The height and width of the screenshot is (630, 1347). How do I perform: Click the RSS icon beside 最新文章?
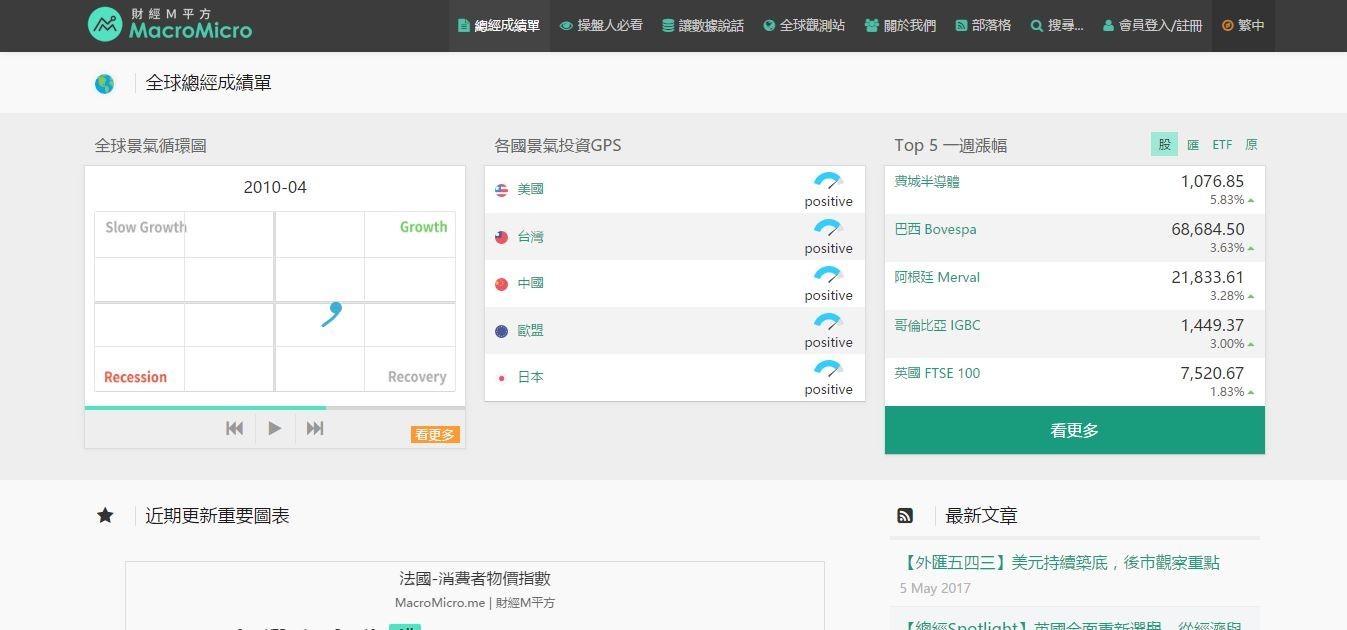[905, 516]
